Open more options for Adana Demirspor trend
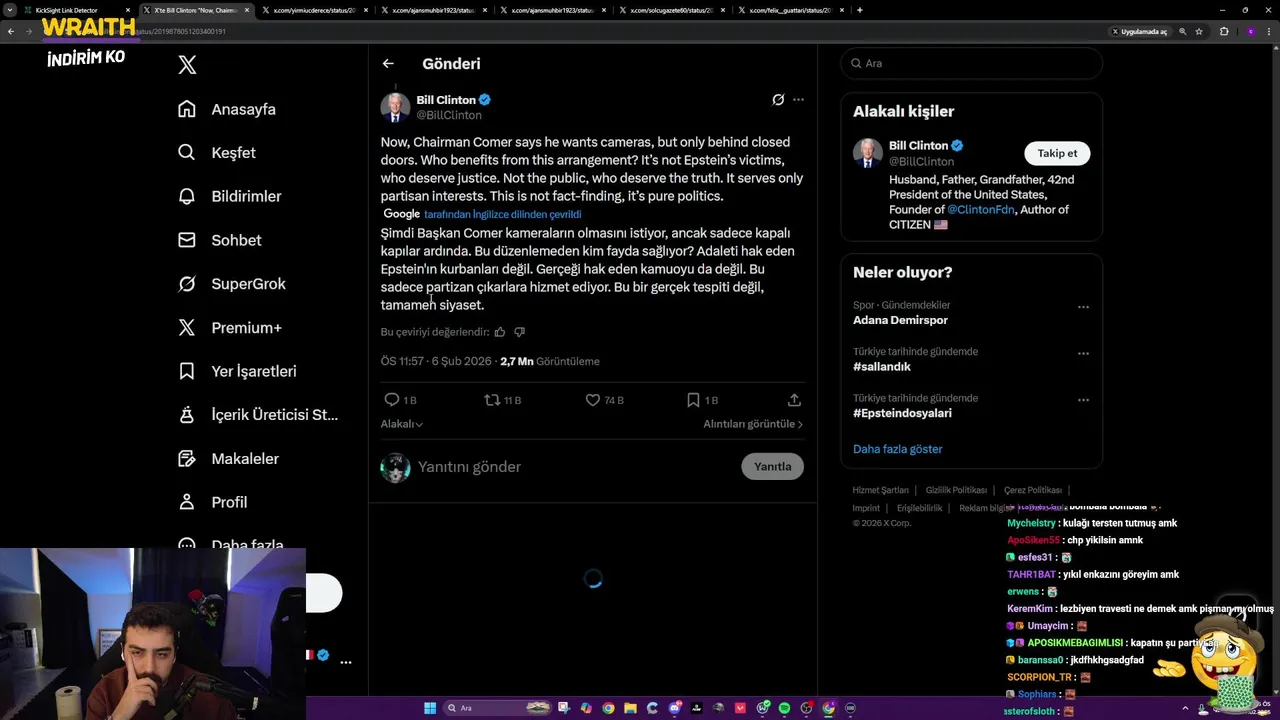Image resolution: width=1280 pixels, height=720 pixels. point(1083,307)
